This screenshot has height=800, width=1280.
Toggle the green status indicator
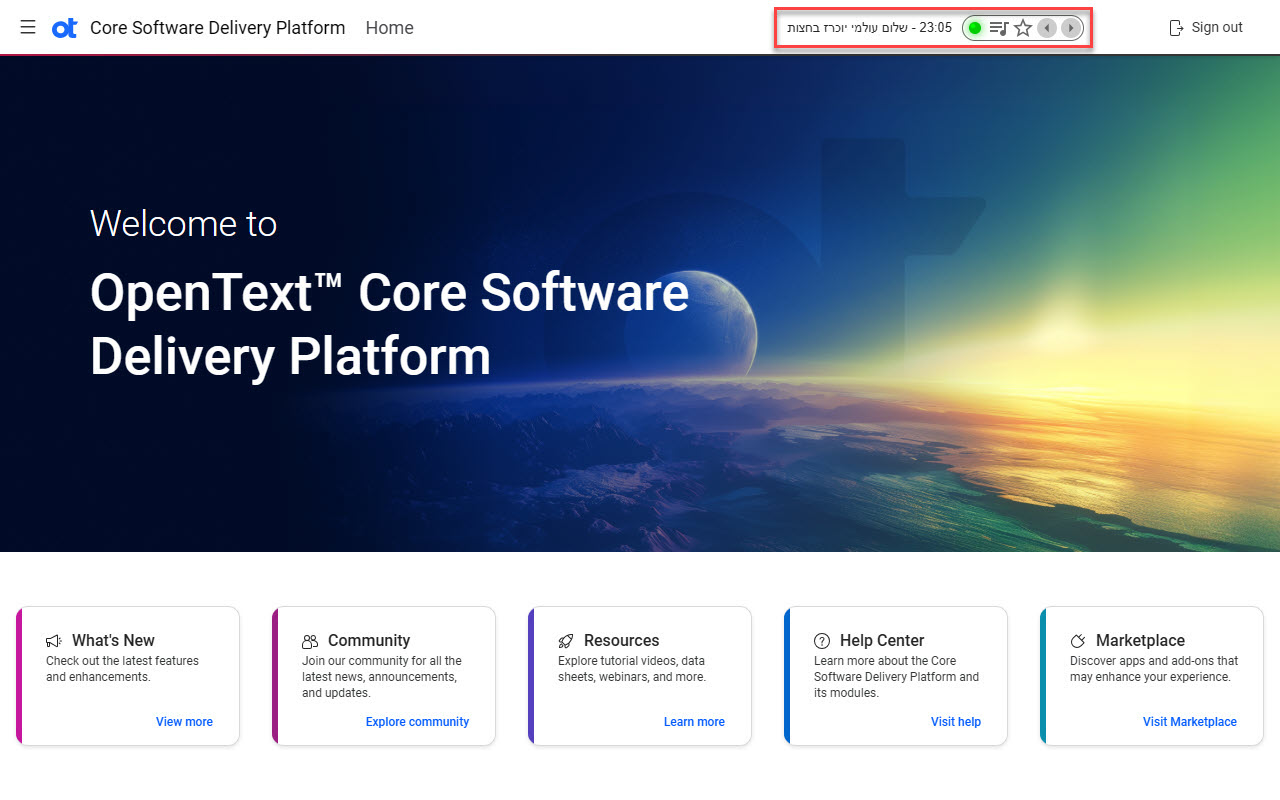(975, 28)
